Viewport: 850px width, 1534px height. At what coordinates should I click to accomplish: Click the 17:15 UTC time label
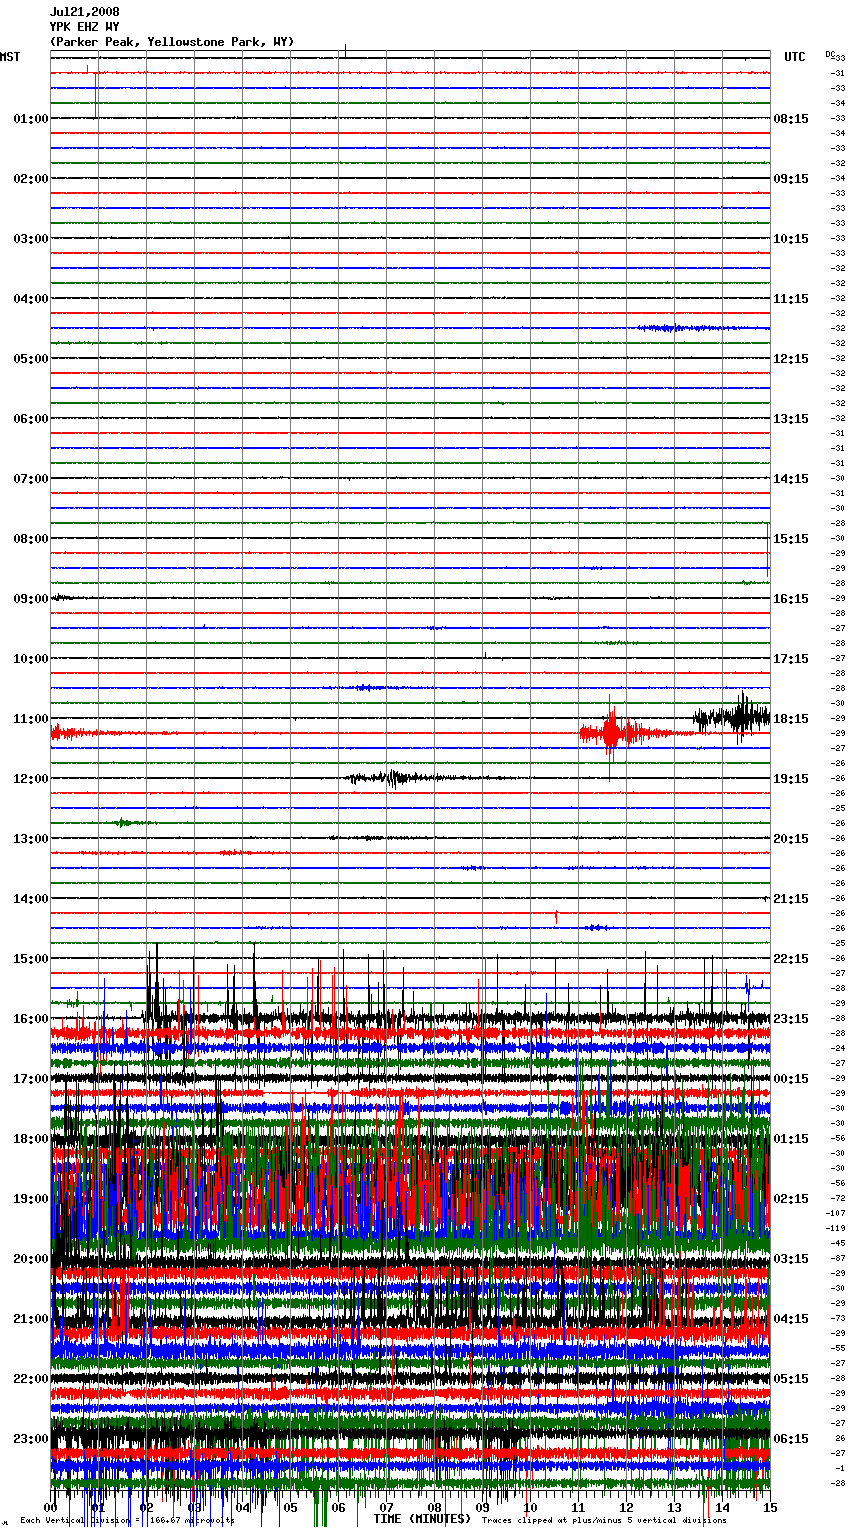tap(791, 659)
